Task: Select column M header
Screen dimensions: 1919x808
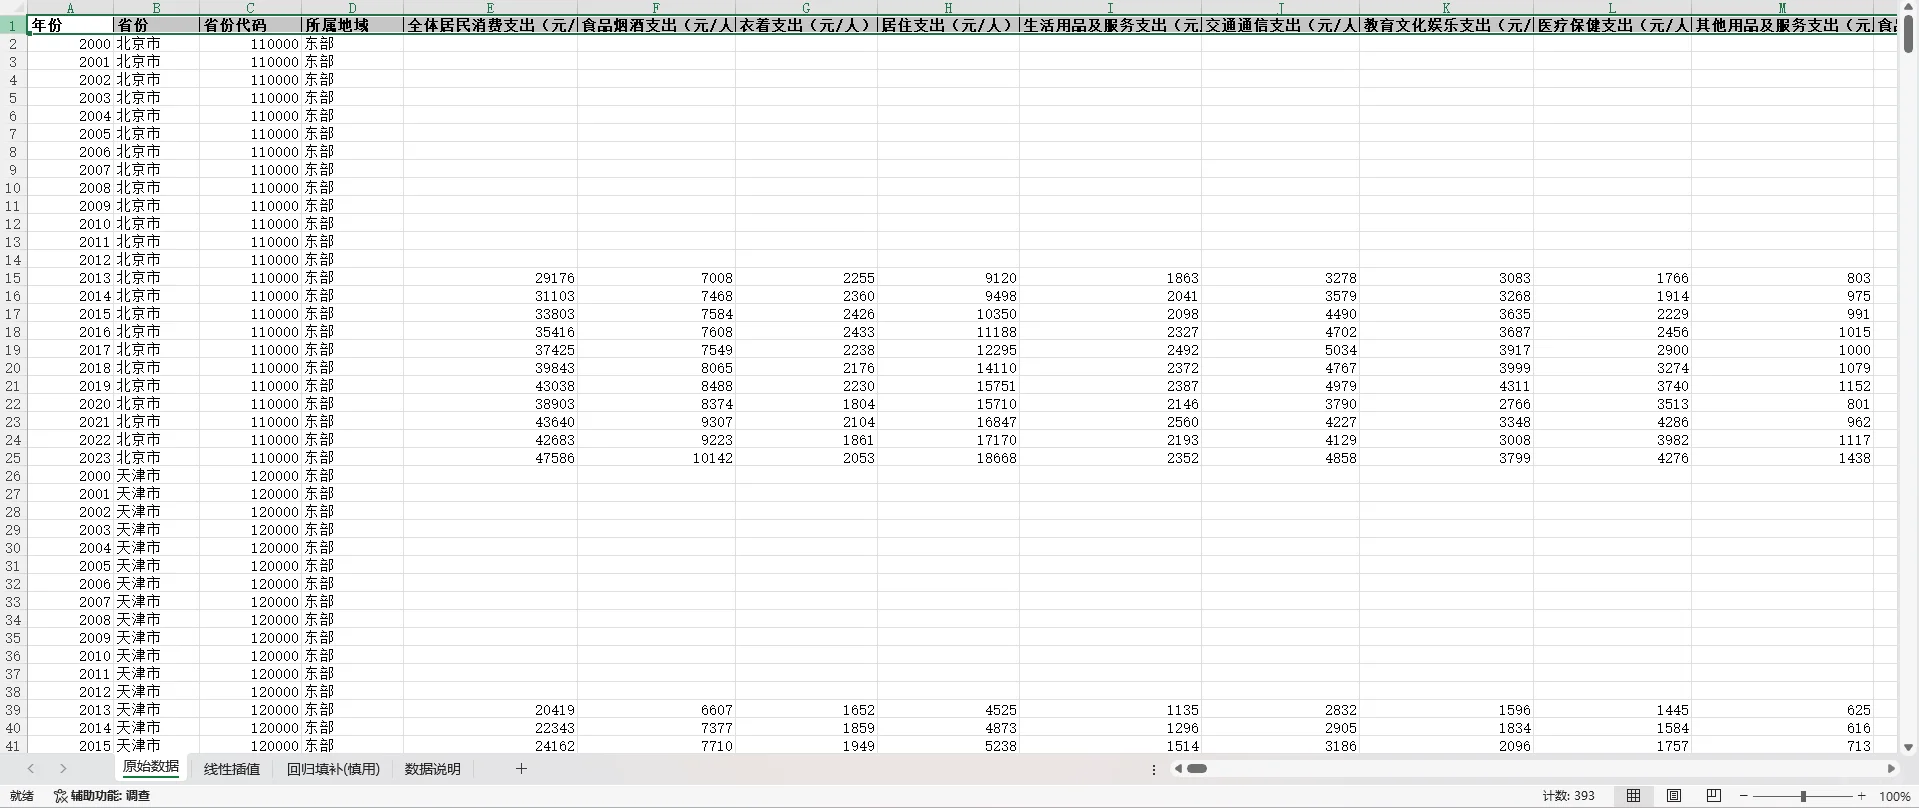Action: 1782,8
